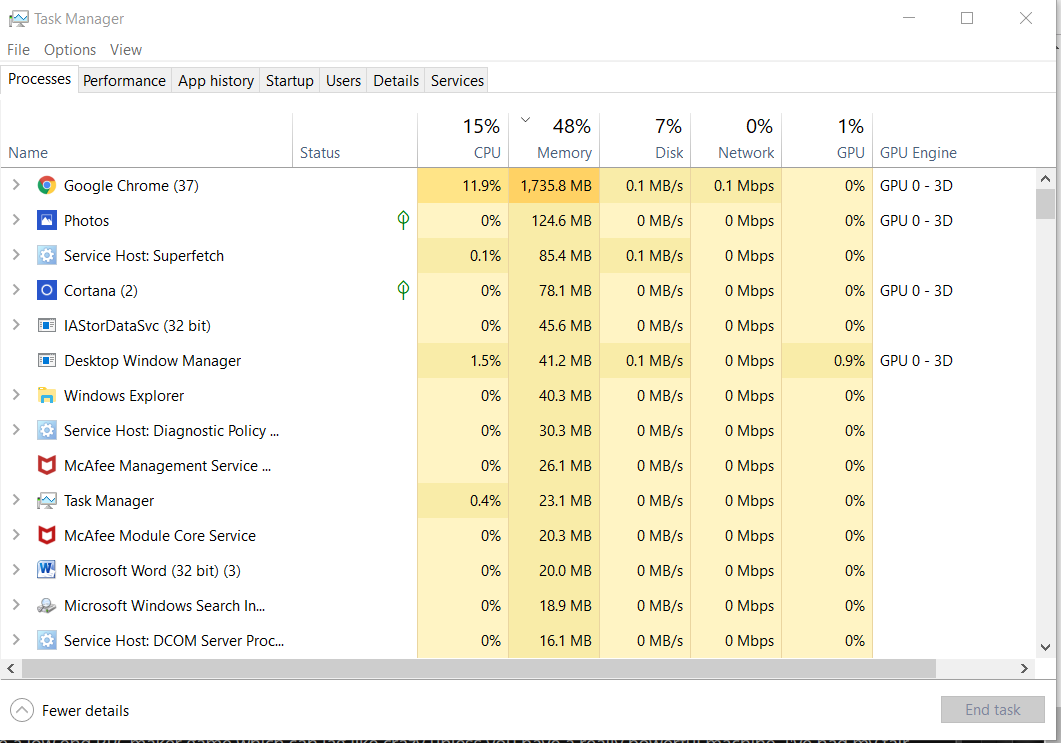1061x743 pixels.
Task: Click the Service Host: Superfetch gear icon
Action: pos(47,256)
